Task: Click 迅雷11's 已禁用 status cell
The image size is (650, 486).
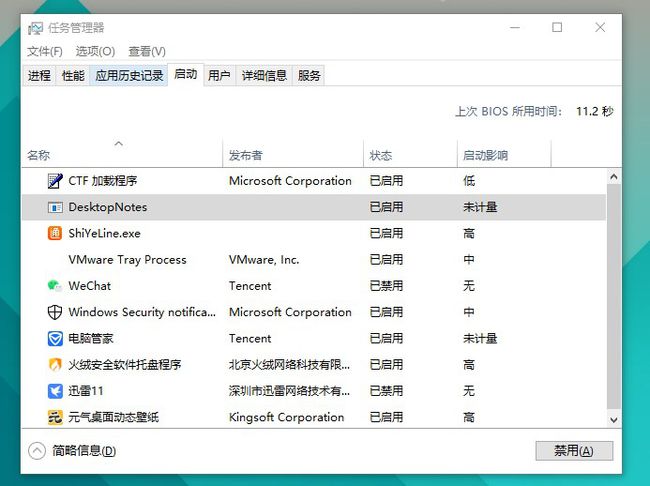Action: 386,391
